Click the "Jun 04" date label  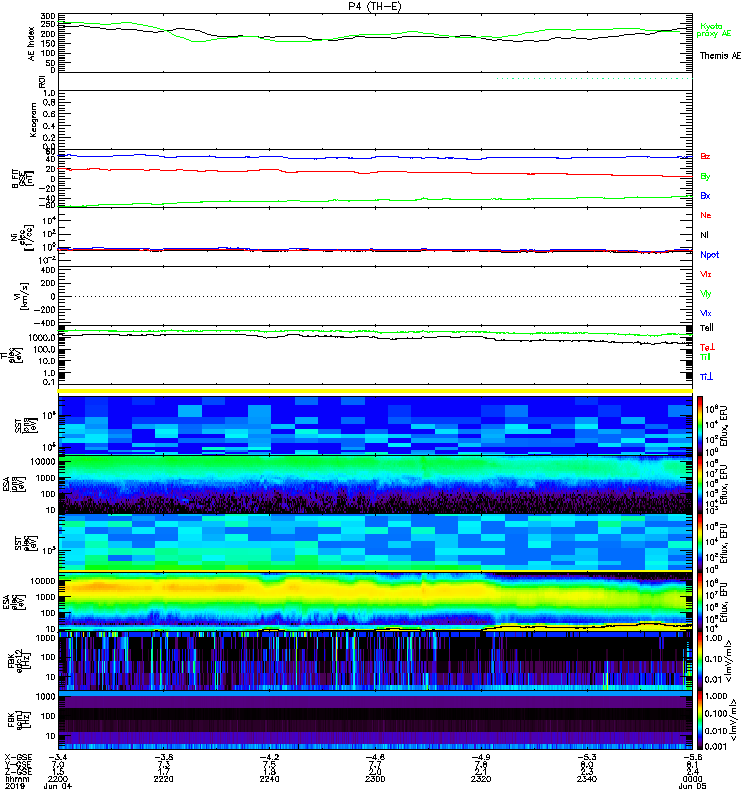point(57,786)
